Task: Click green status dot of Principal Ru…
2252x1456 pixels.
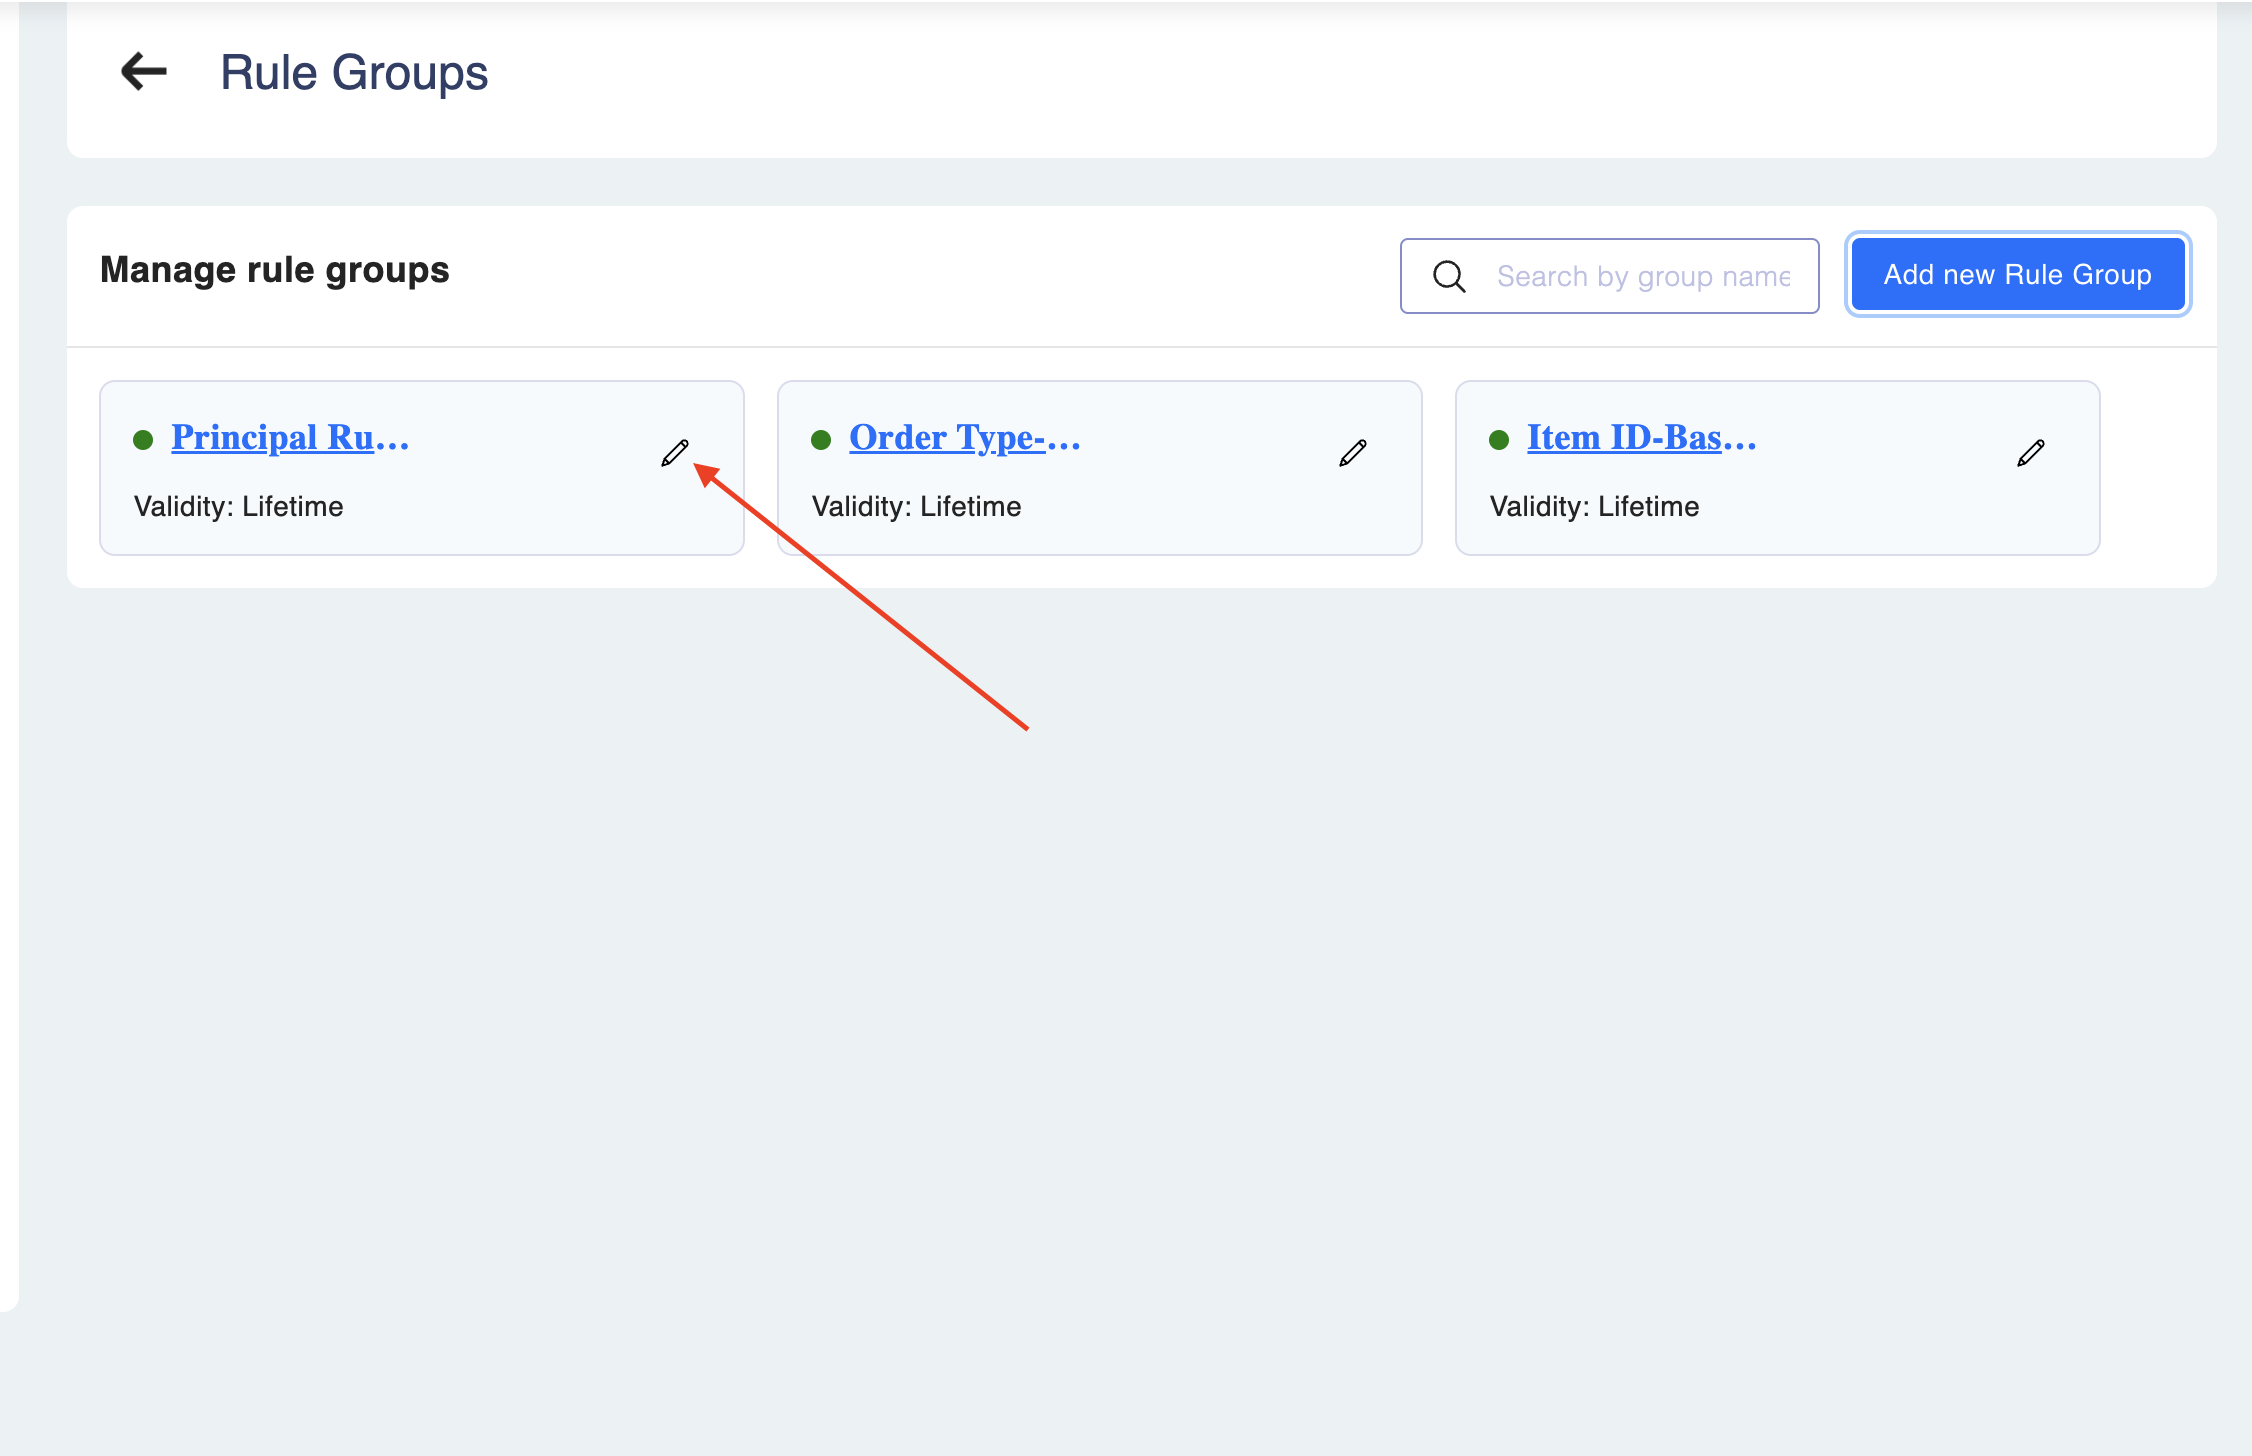Action: (143, 440)
